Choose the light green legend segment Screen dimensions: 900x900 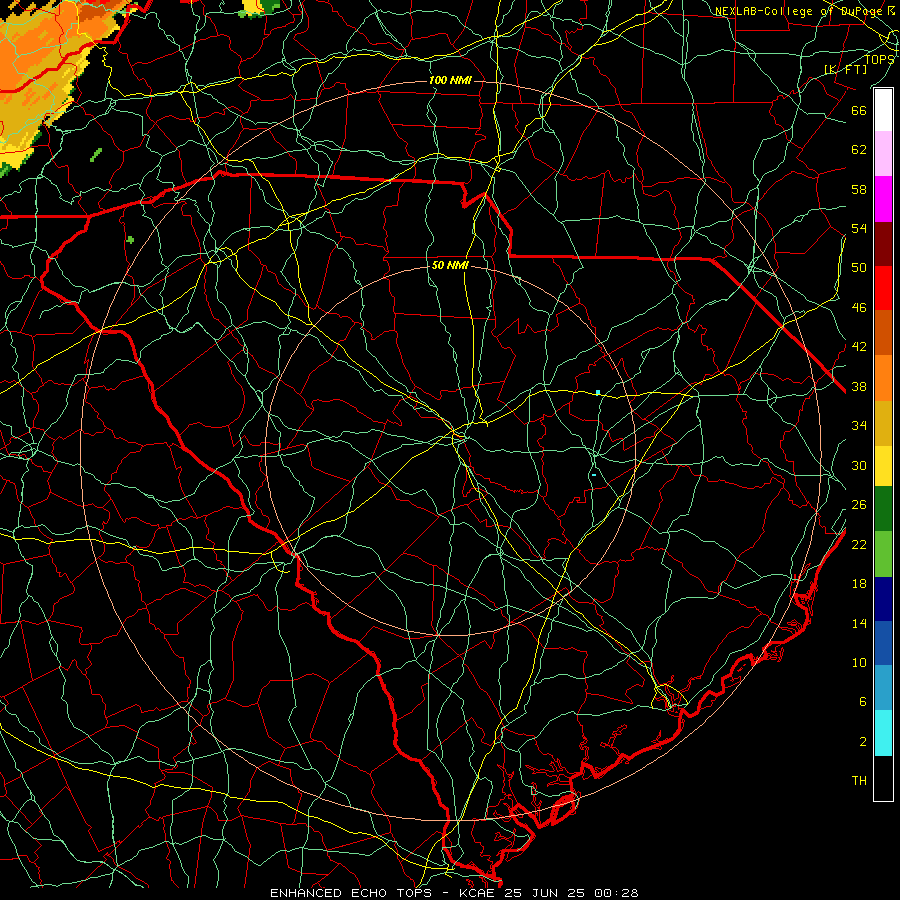tap(883, 554)
